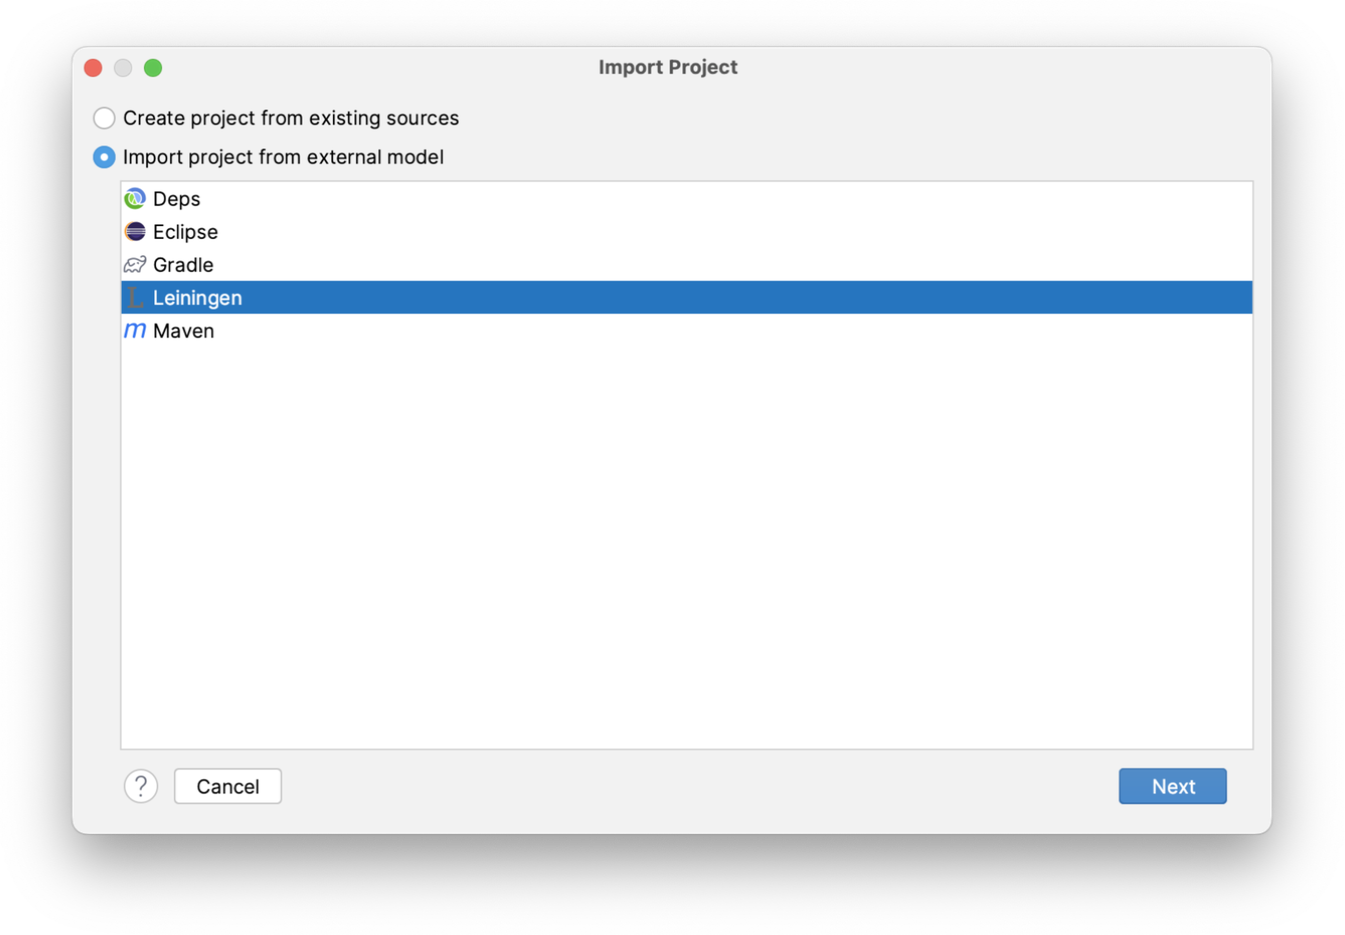Screen dimensions: 1345x935
Task: Cancel the Import Project dialog
Action: pos(228,786)
